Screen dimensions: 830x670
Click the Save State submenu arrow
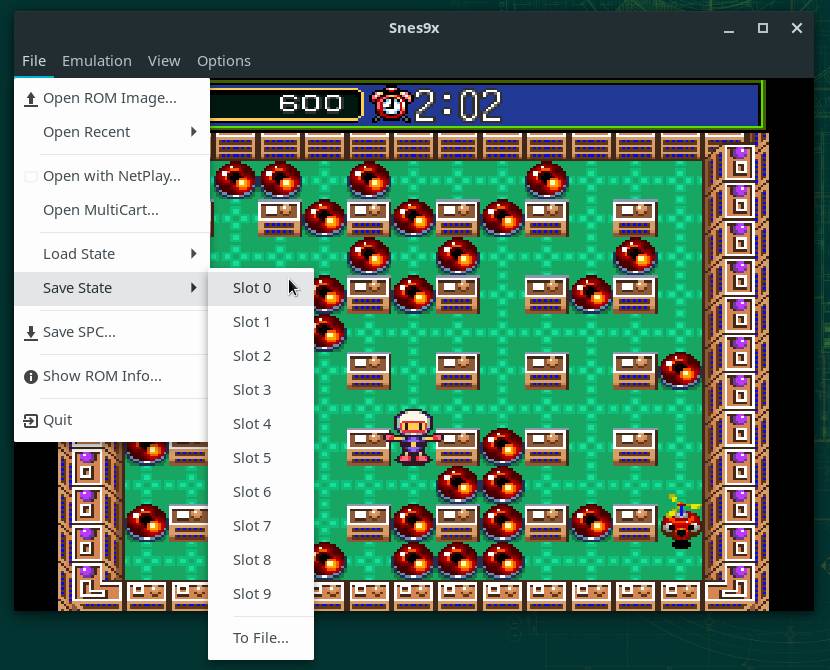tap(194, 287)
